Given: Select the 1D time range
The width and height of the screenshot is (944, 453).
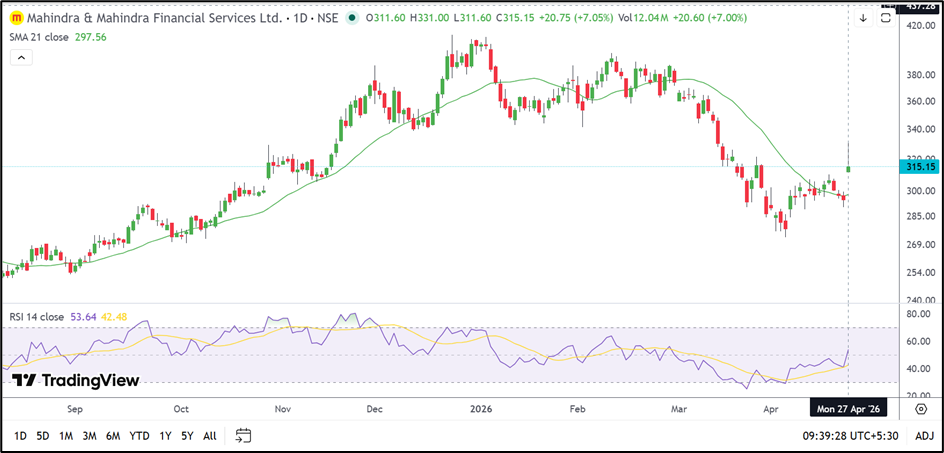Looking at the screenshot, I should (x=20, y=435).
